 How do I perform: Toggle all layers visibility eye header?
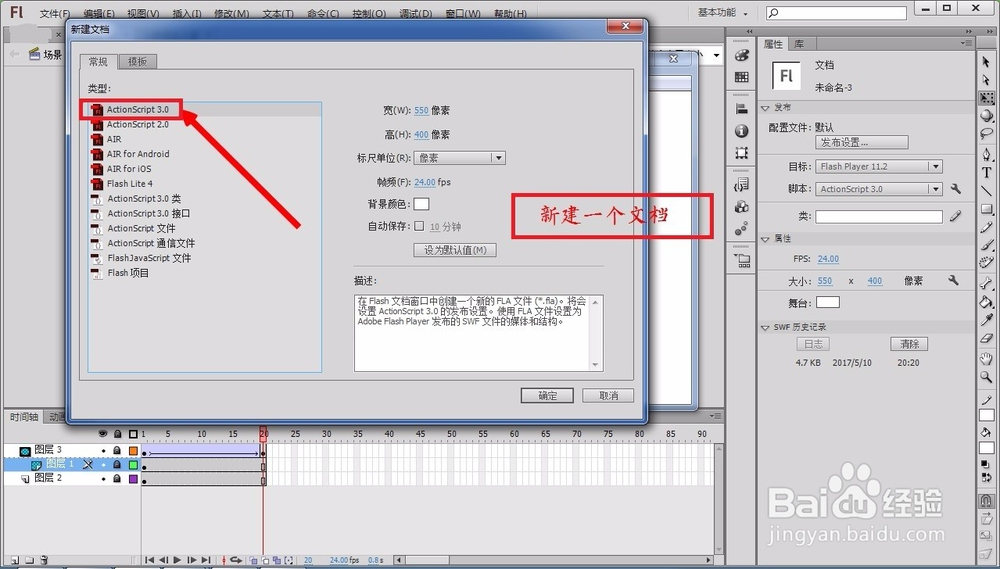tap(103, 434)
